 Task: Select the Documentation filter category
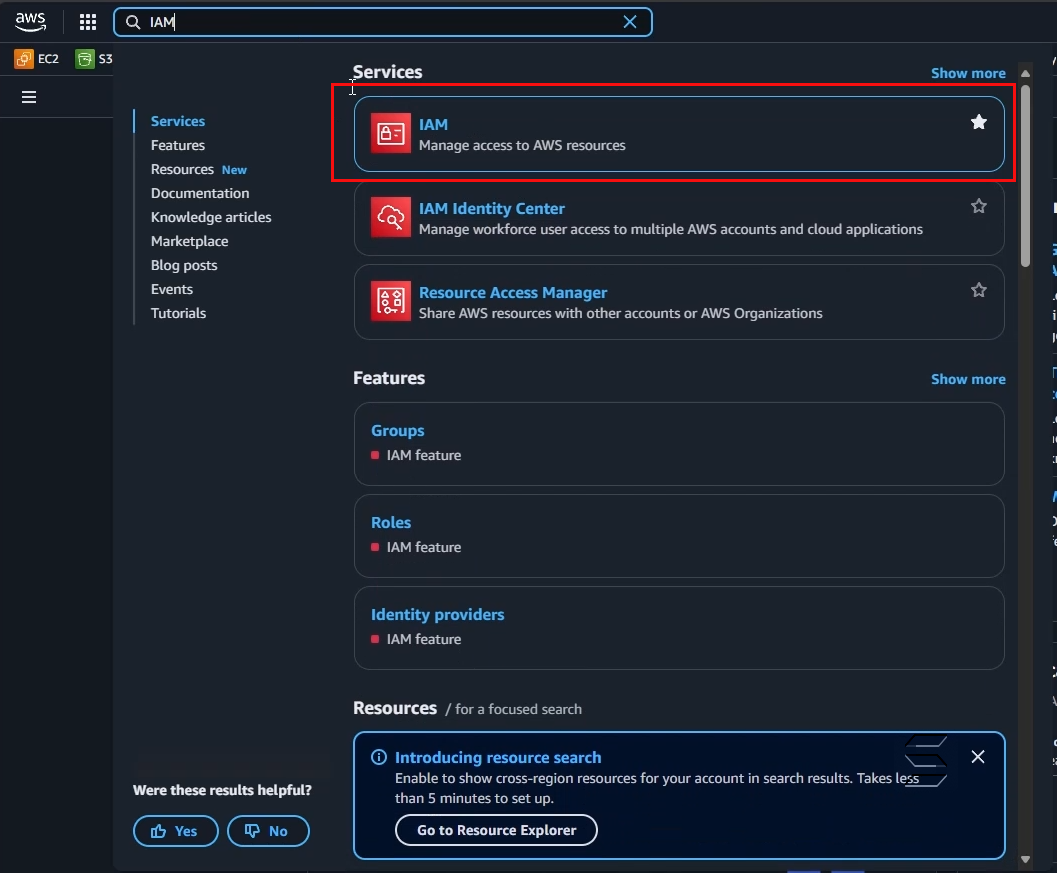pos(200,193)
